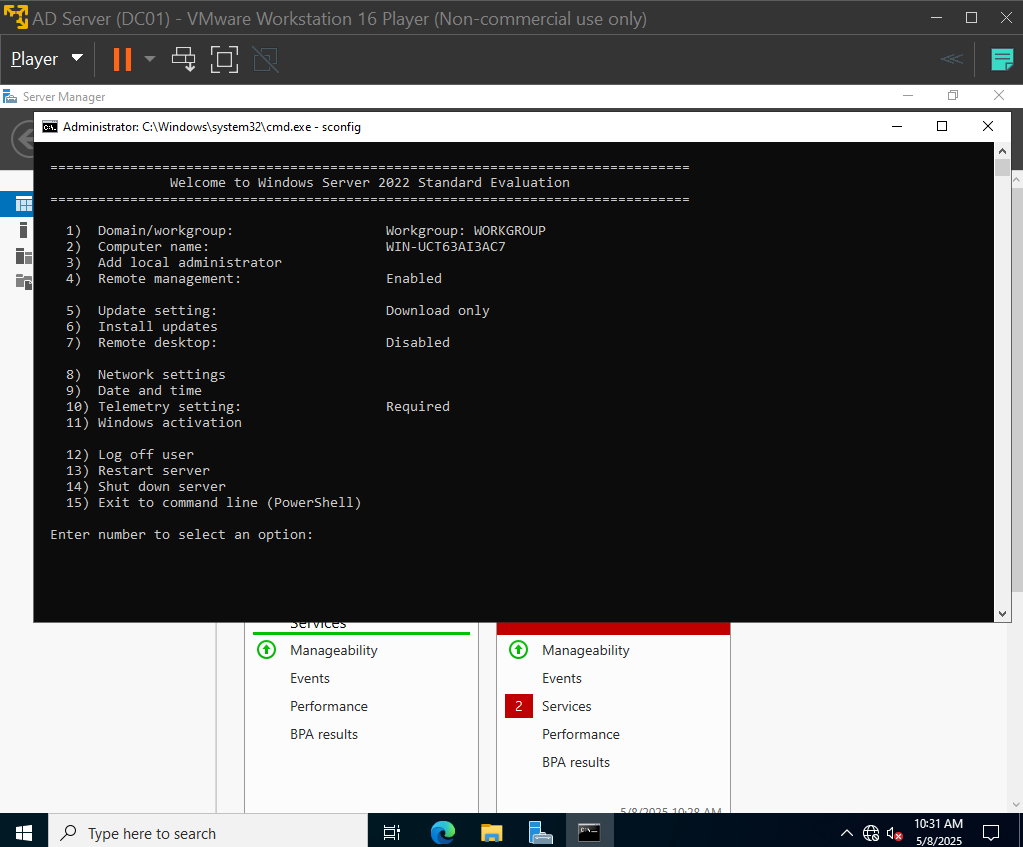Image resolution: width=1023 pixels, height=847 pixels.
Task: Open File Explorer from the taskbar
Action: [x=491, y=833]
